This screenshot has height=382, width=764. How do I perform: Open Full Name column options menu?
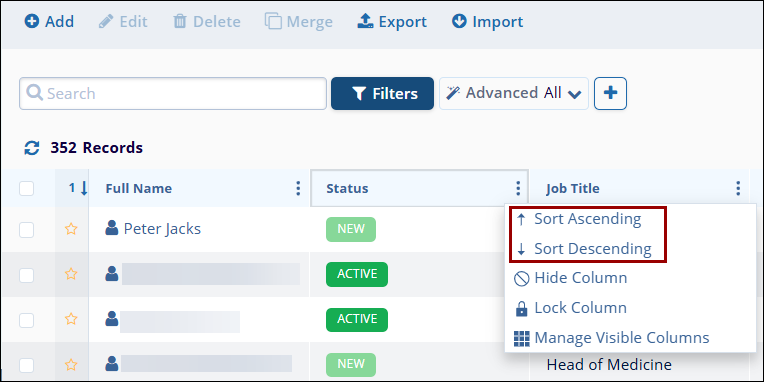[298, 188]
